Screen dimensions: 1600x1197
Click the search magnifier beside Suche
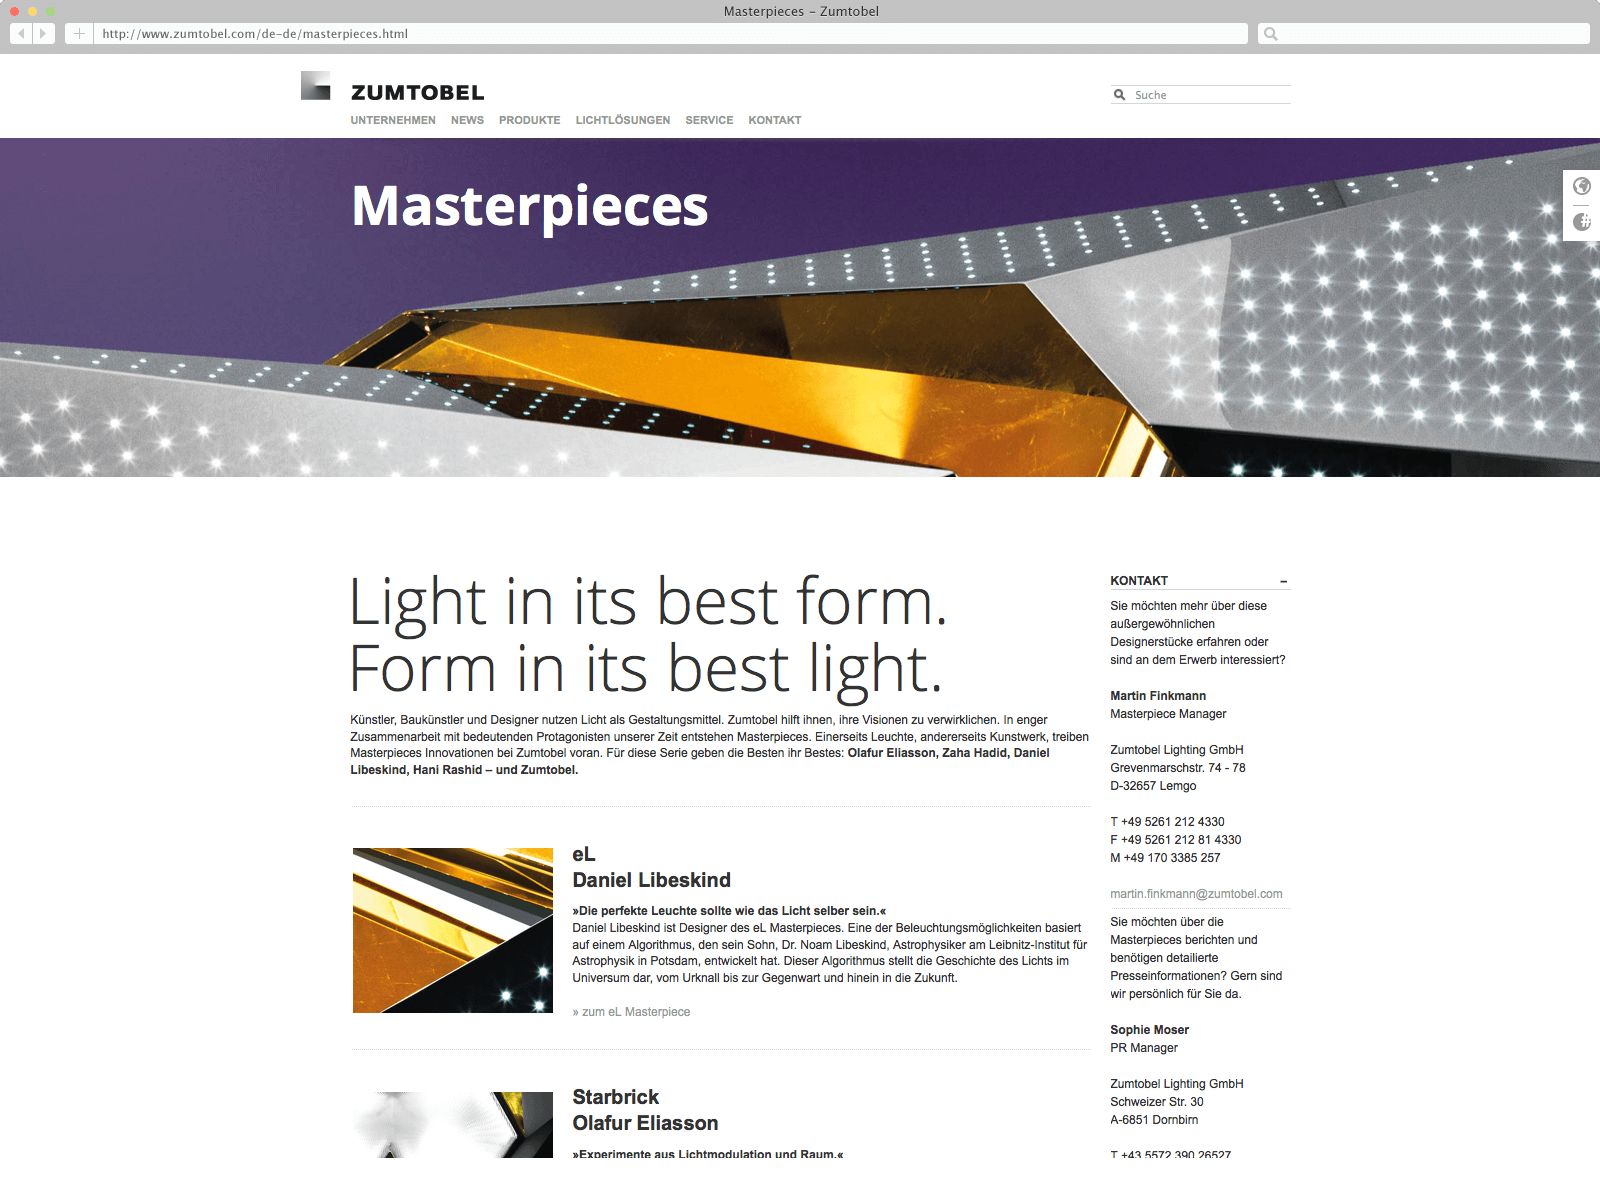[x=1120, y=95]
